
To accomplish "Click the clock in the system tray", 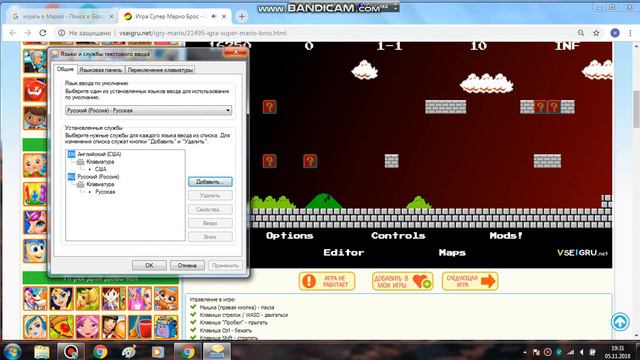I will coord(618,352).
